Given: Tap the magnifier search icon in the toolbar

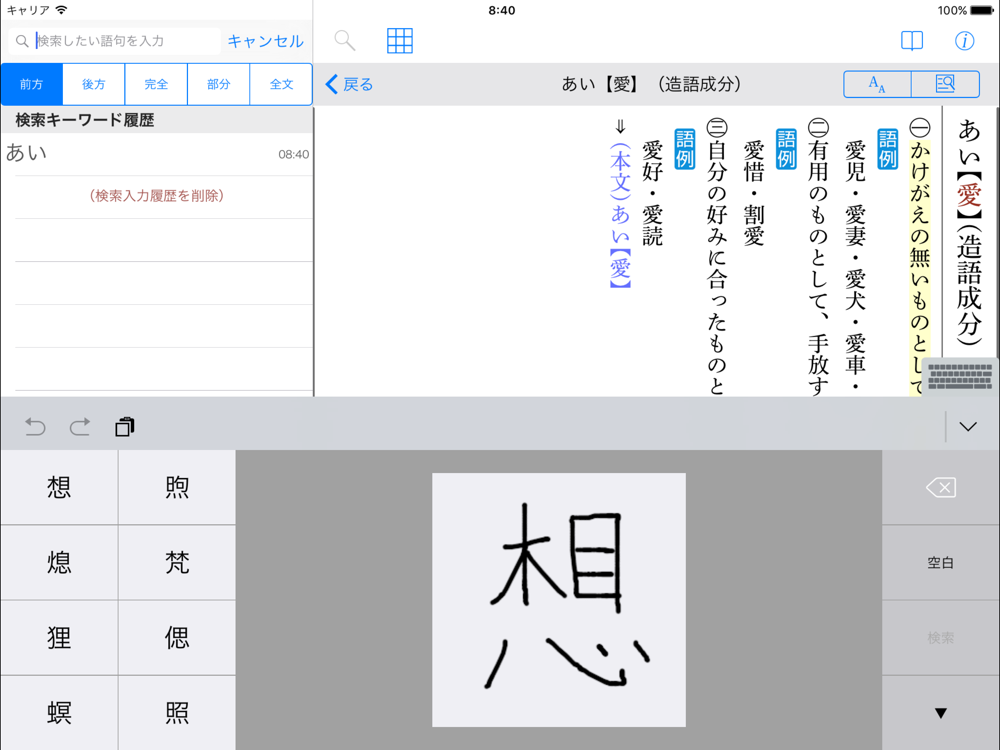Looking at the screenshot, I should click(x=344, y=41).
